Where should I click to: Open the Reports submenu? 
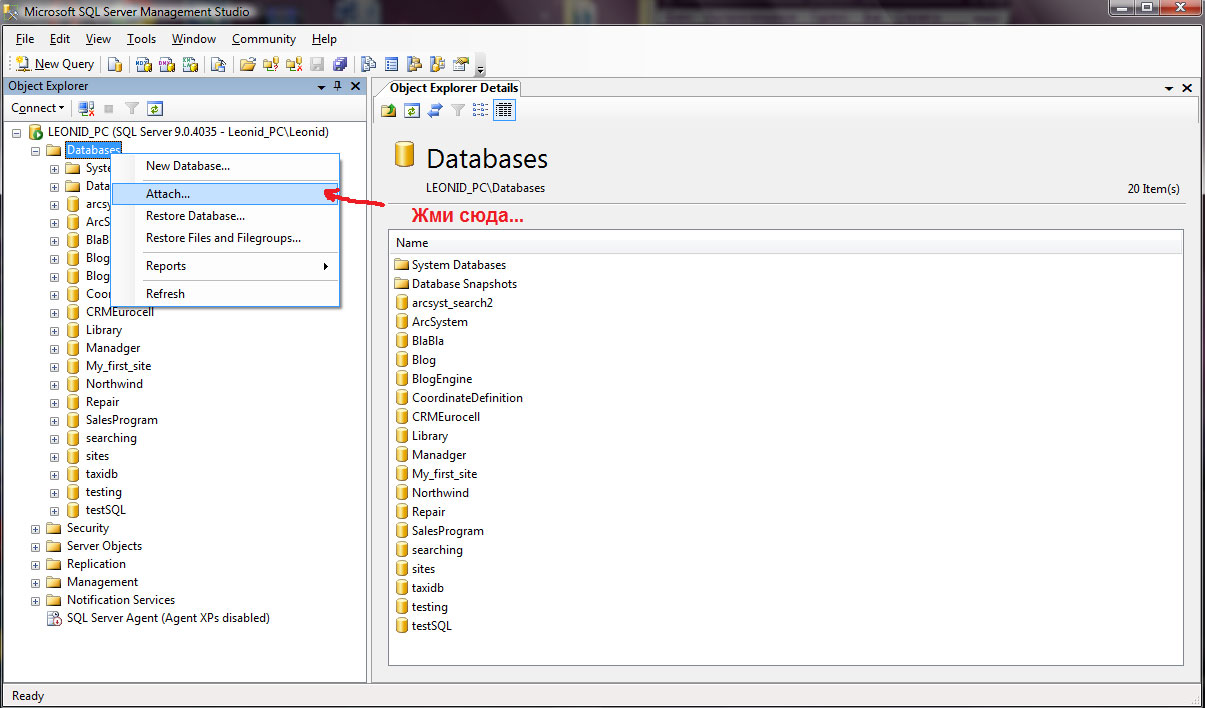point(225,266)
